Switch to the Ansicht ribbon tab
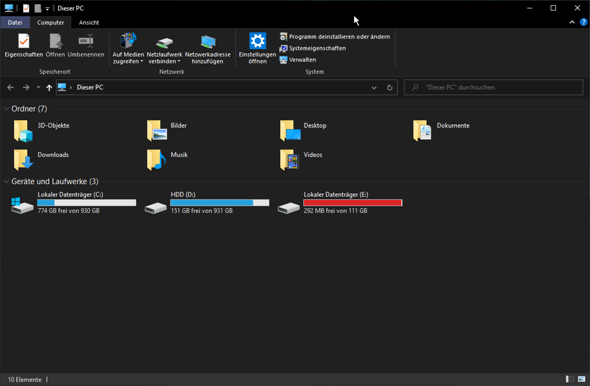Viewport: 590px width, 386px height. (89, 23)
